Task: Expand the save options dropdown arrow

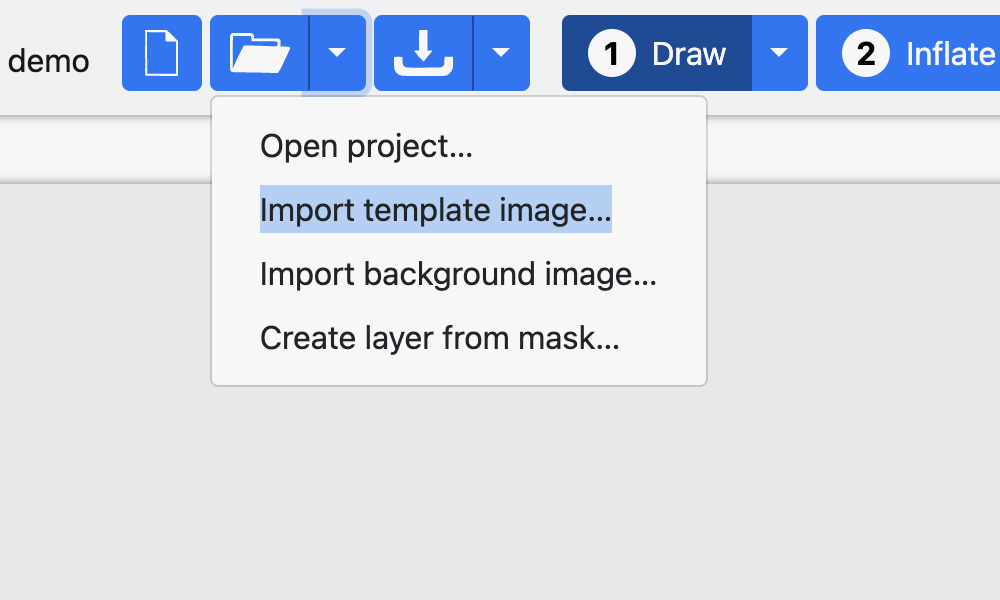Action: pyautogui.click(x=502, y=53)
